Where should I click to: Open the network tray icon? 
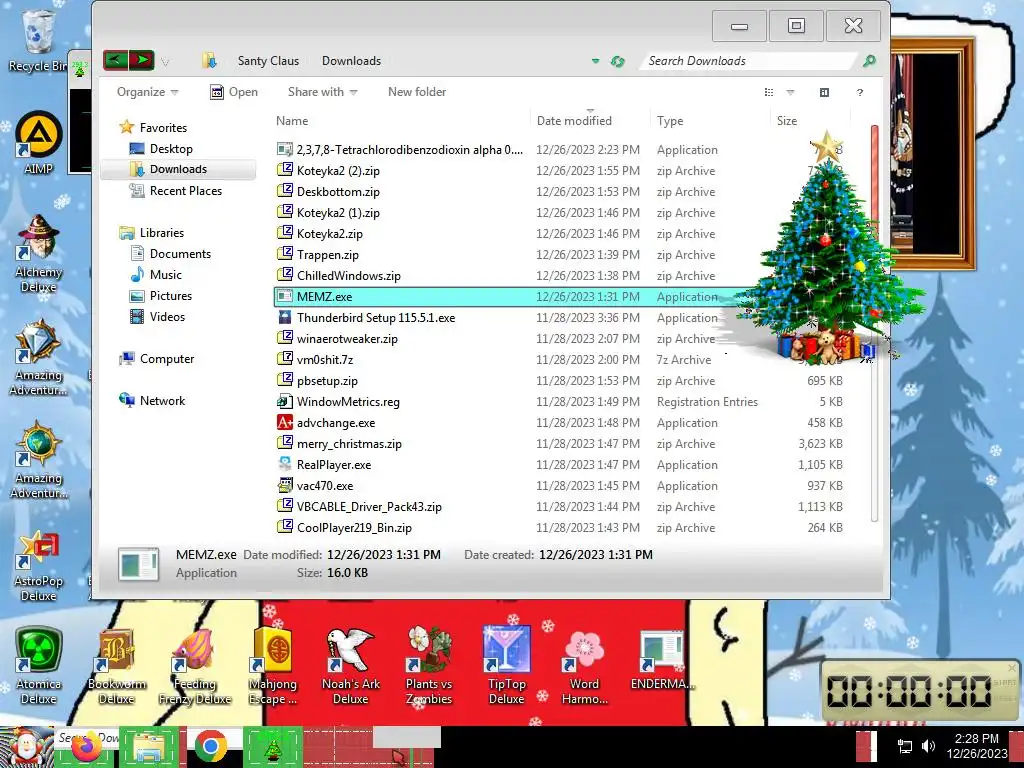[x=904, y=746]
